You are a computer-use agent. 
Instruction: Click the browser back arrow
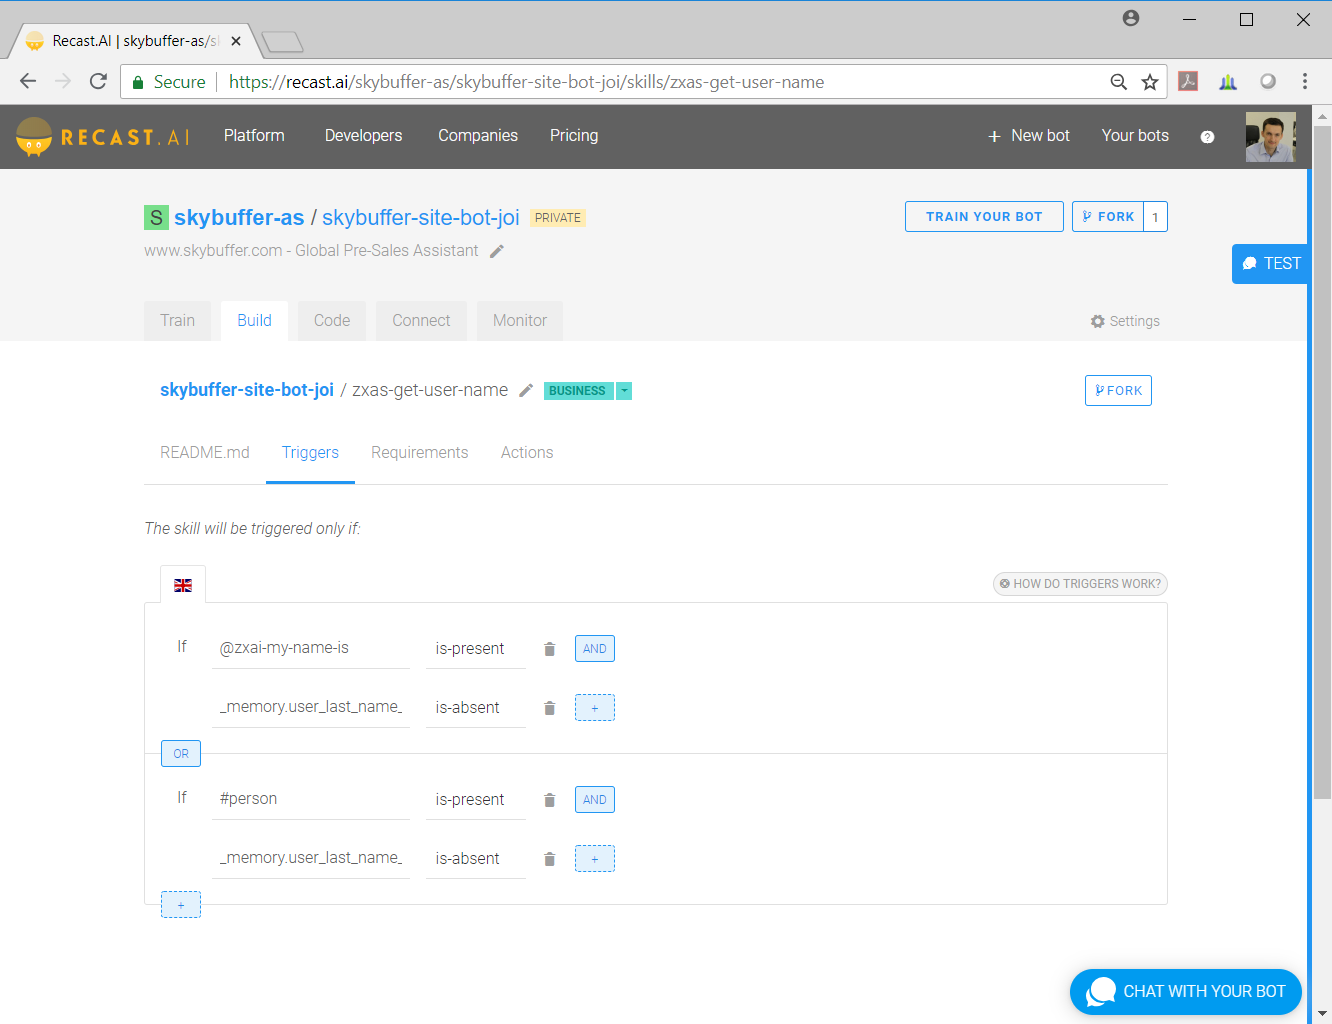click(28, 82)
